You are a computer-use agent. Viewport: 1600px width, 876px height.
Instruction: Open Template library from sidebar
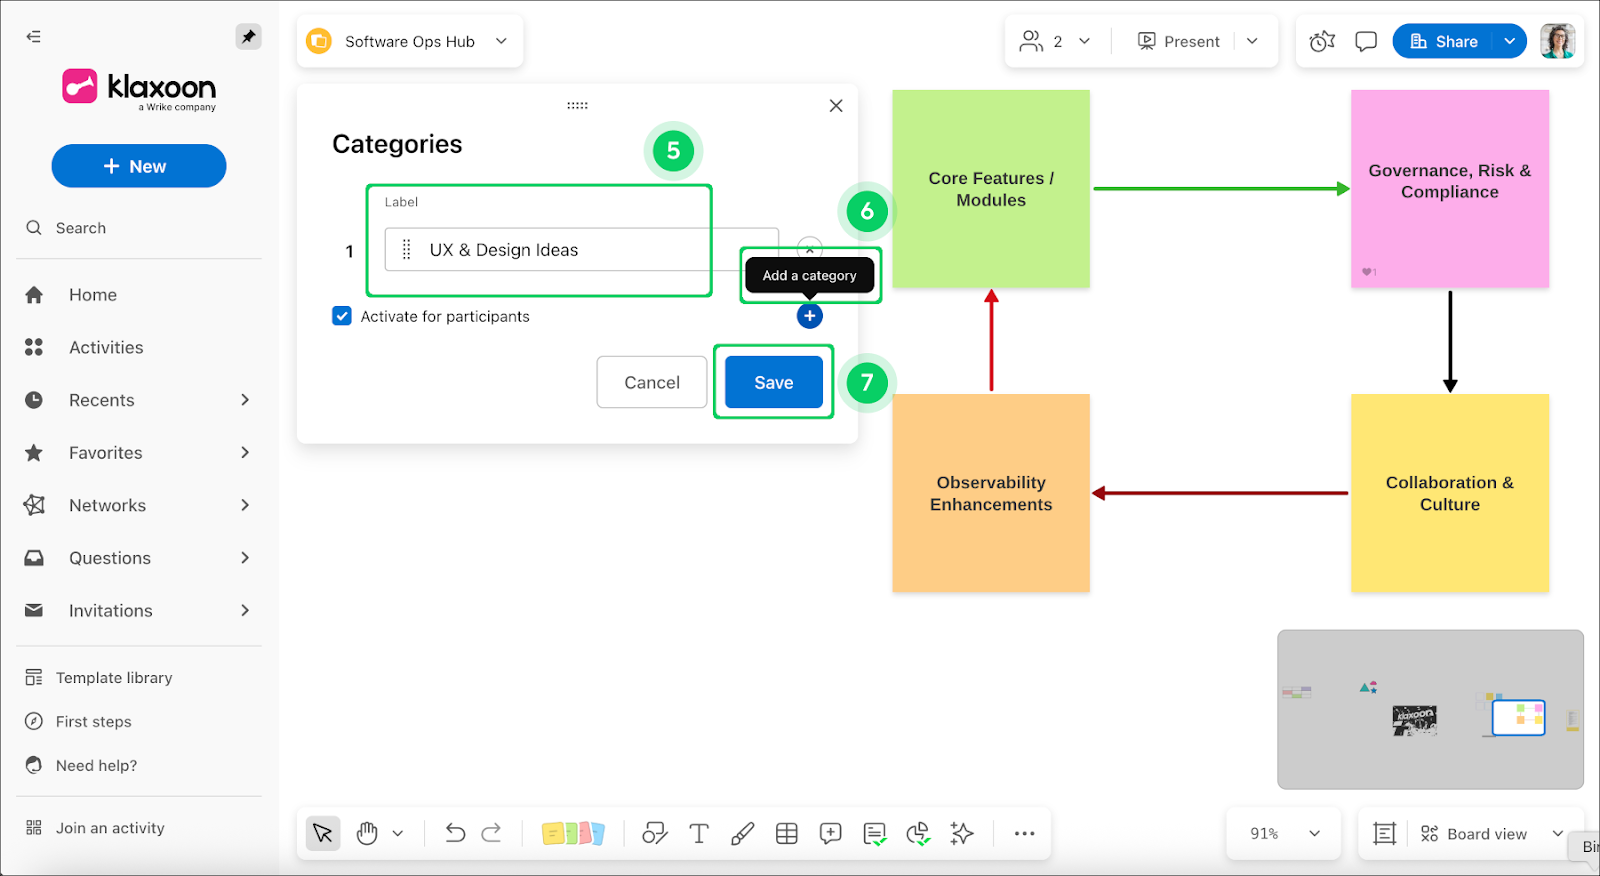tap(114, 678)
